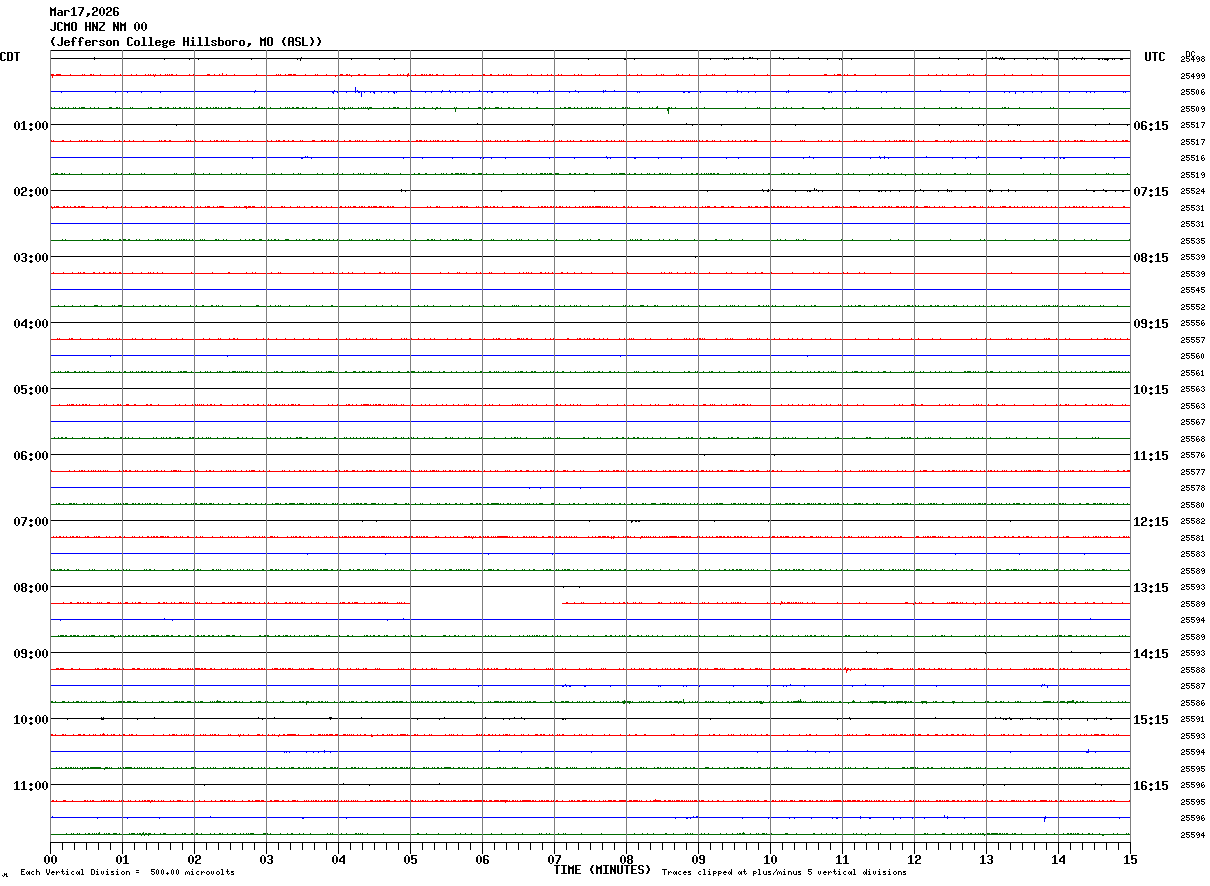Click the Each Vertical Division 500.00 microvolts note
Screen dimensions: 1210x886
click(x=127, y=872)
